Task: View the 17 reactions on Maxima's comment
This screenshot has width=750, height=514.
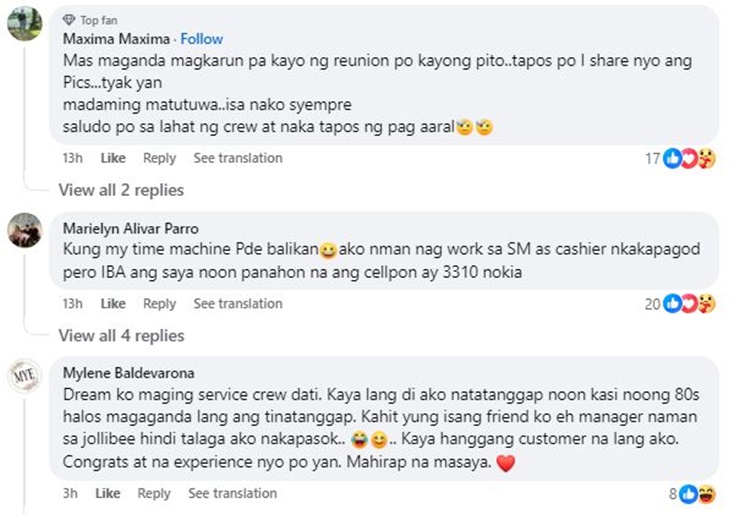Action: [x=680, y=158]
